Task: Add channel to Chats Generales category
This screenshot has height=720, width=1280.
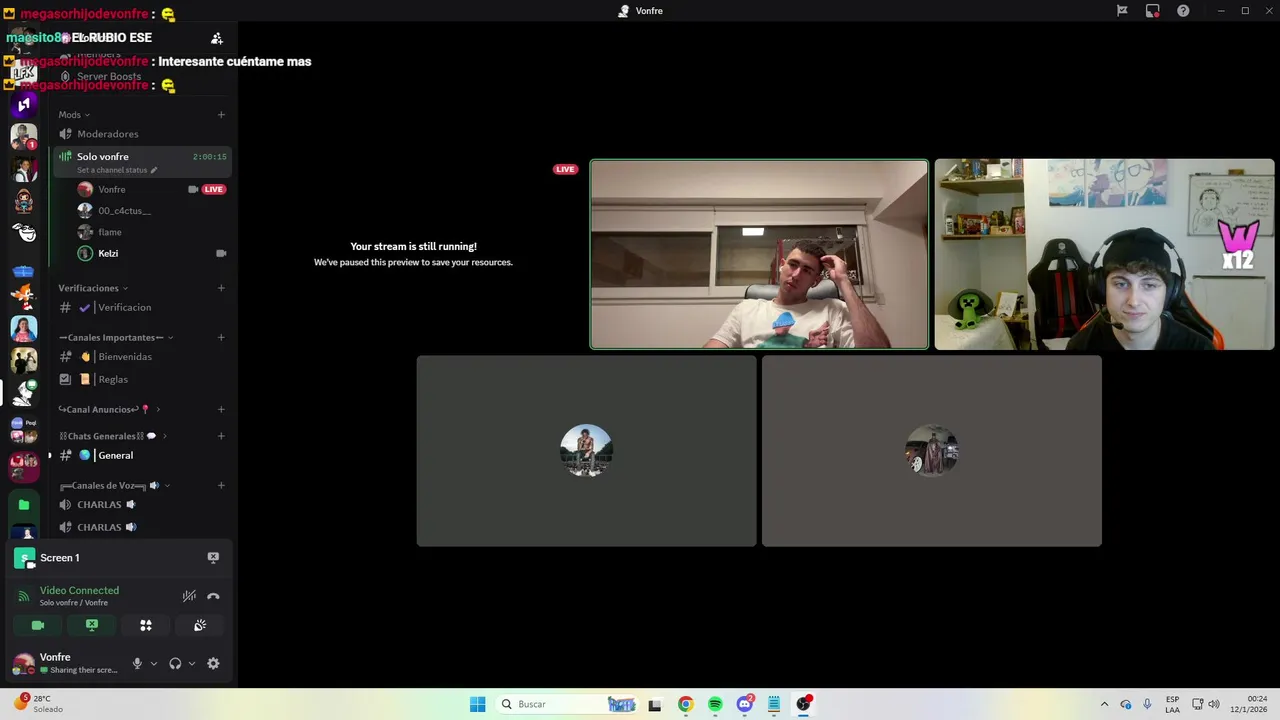Action: tap(221, 436)
